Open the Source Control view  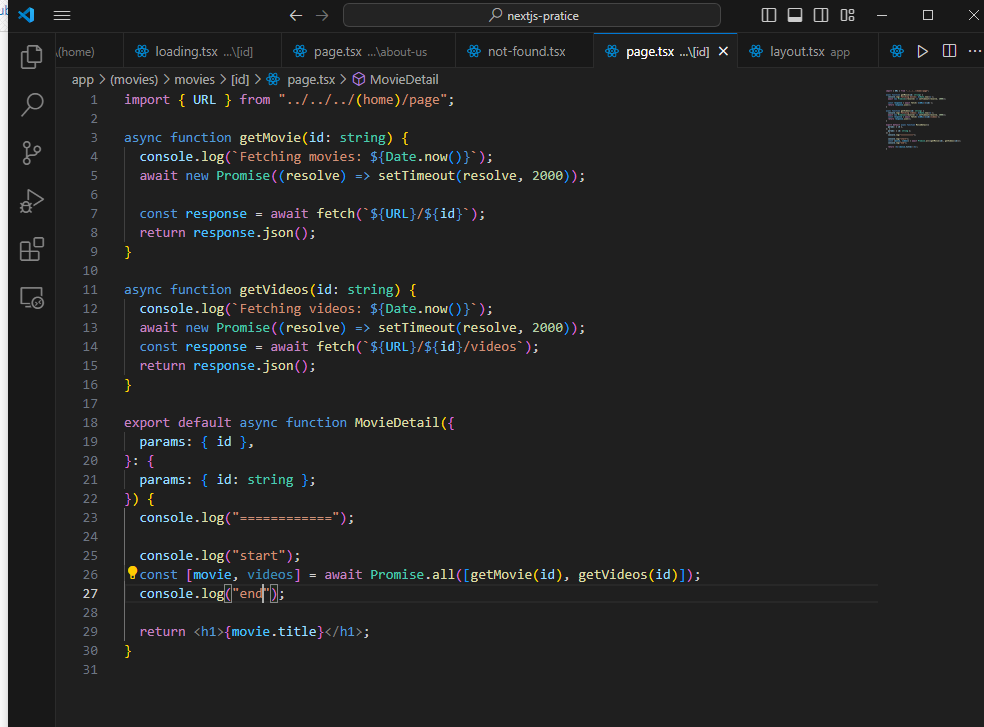[32, 153]
